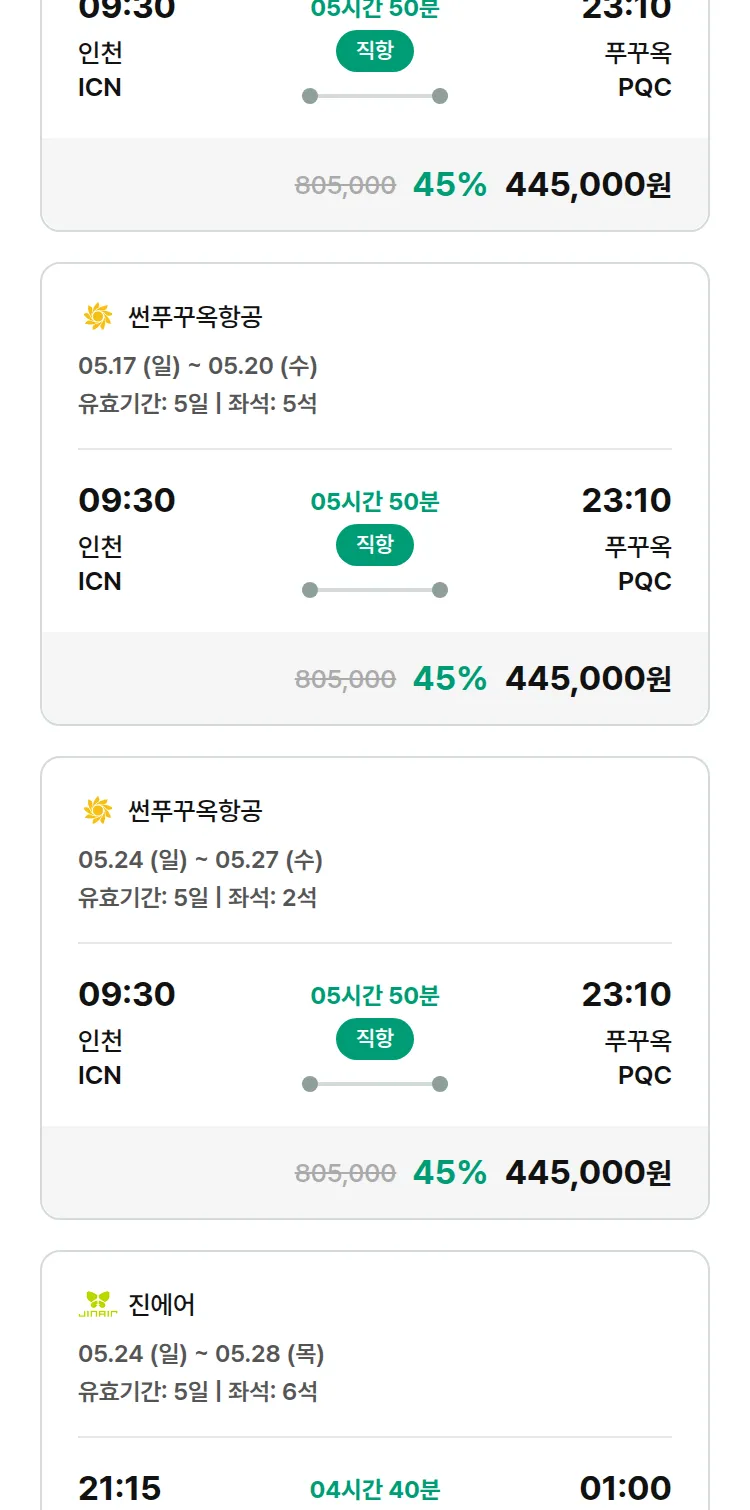
Task: Click the Sun Phu Quoc Airways logo on the 05.17 card
Action: [98, 317]
